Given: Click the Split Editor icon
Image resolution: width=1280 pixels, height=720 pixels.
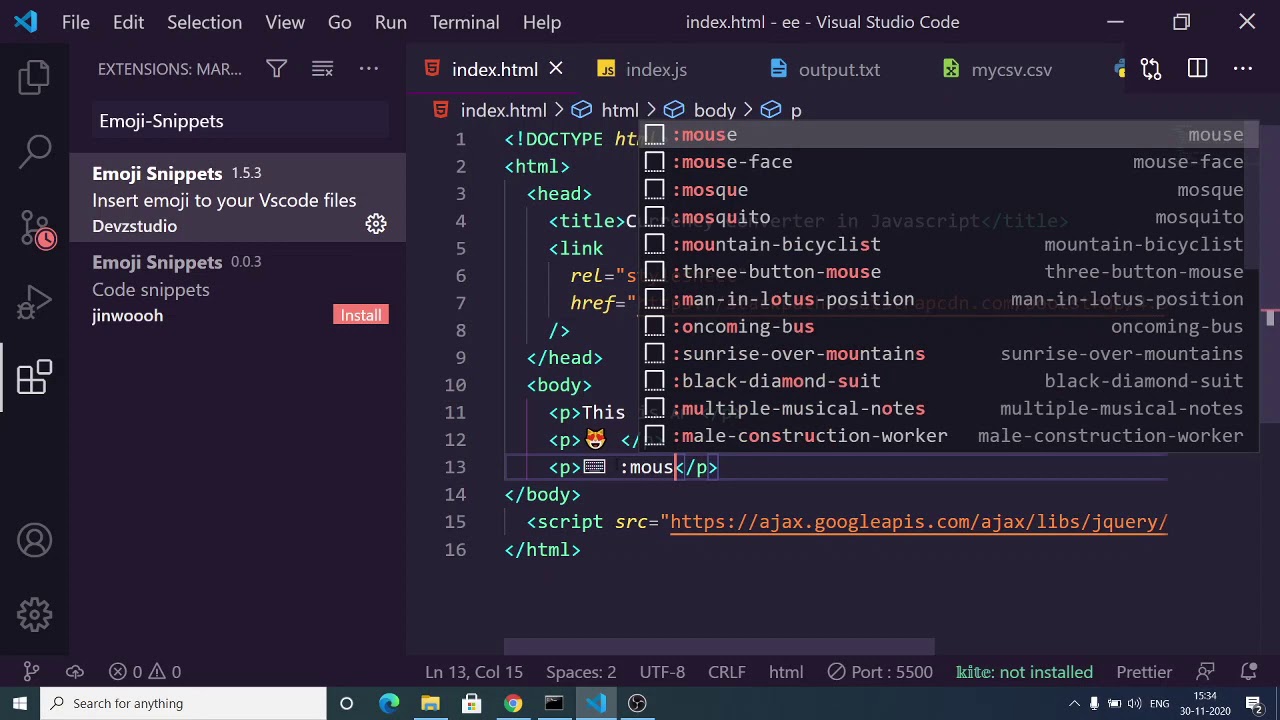Looking at the screenshot, I should (1197, 69).
